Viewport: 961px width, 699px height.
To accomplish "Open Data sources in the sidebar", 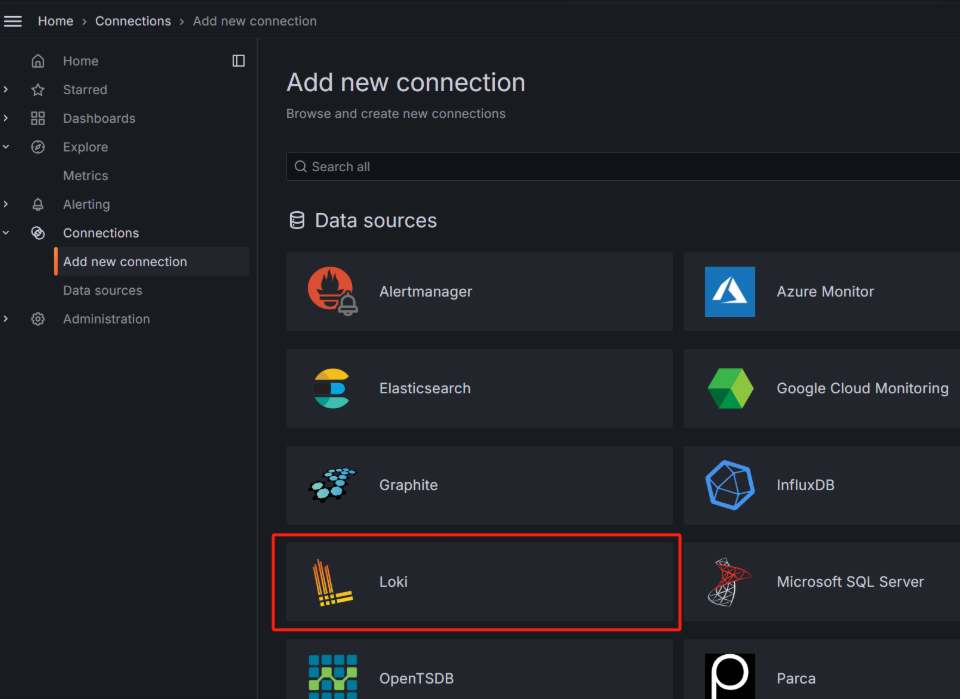I will coord(102,290).
